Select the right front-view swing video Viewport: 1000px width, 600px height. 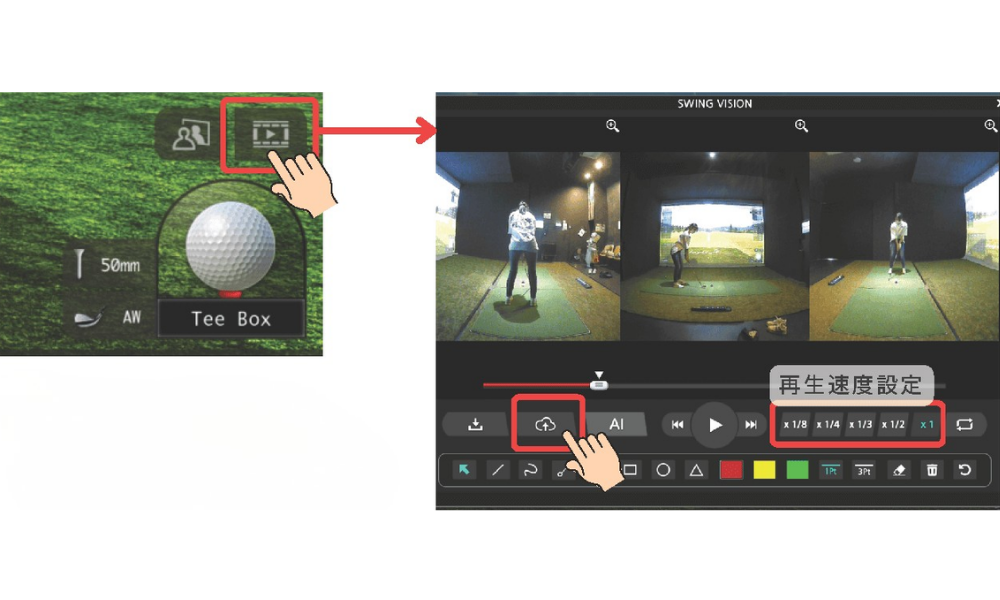tap(904, 246)
